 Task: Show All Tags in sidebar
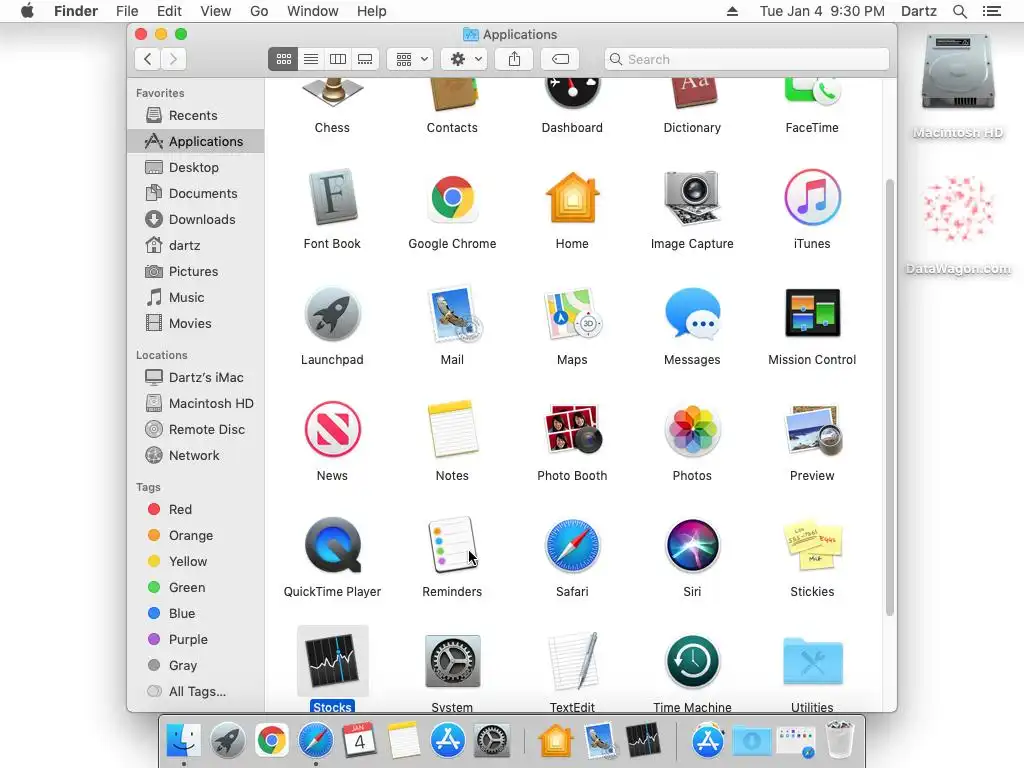196,692
